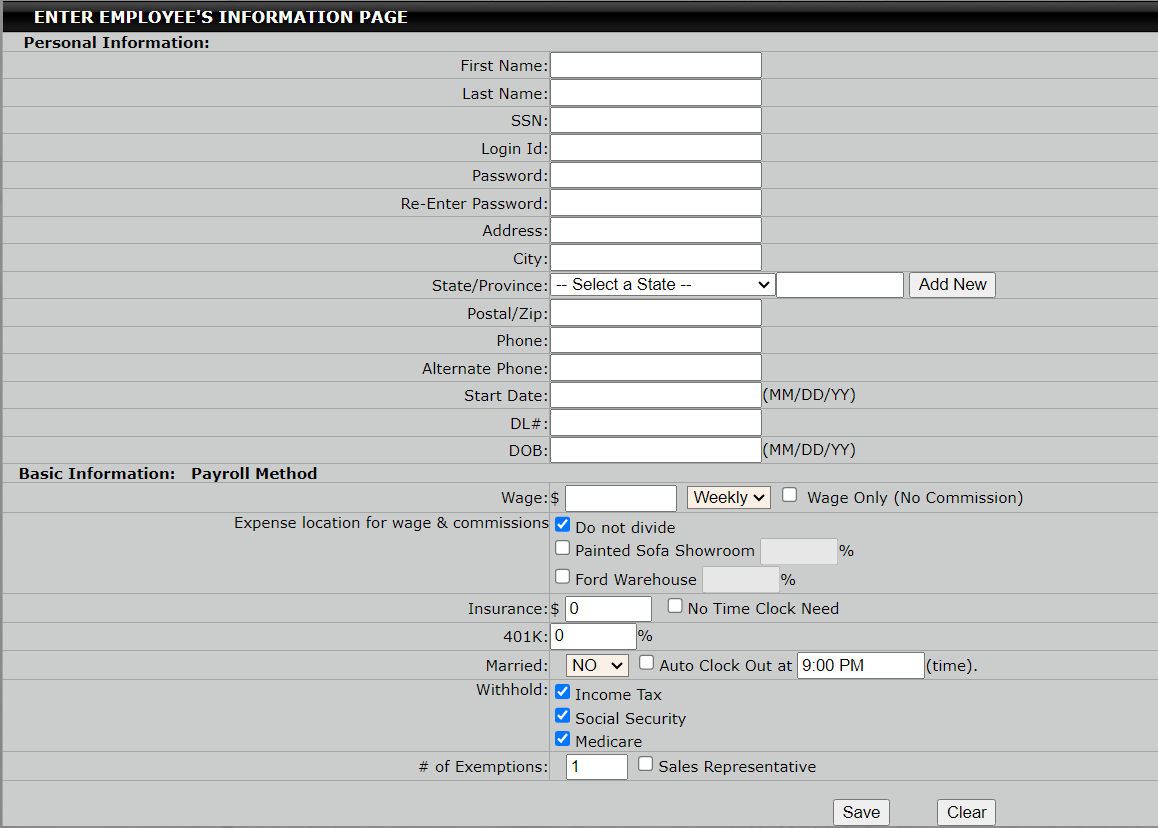Click the Painted Sofa Showroom percent field
Screen dimensions: 1158x828
pyautogui.click(x=799, y=551)
